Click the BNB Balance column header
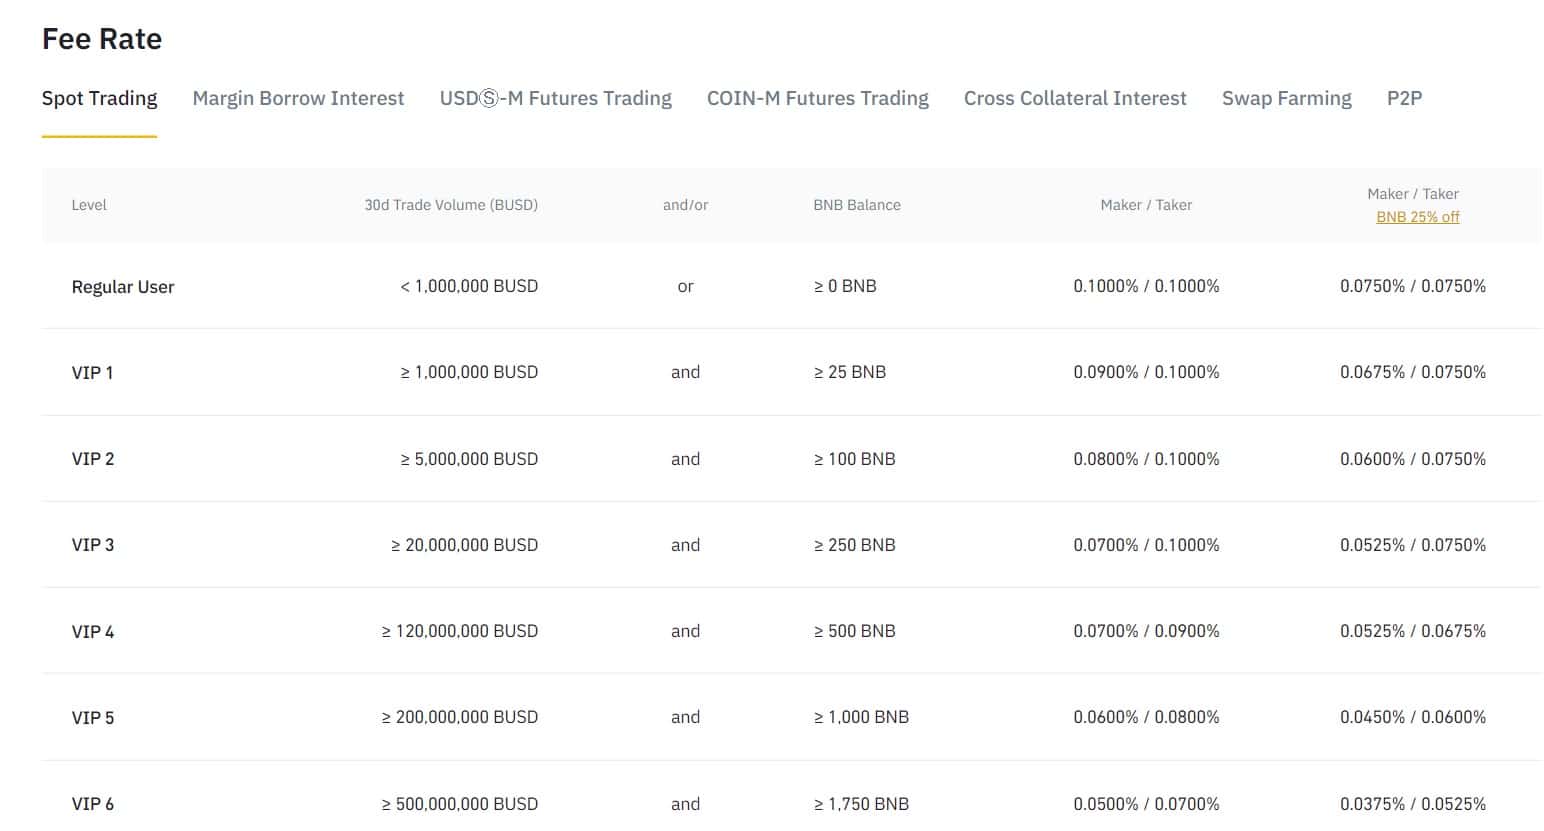The width and height of the screenshot is (1544, 831). pos(857,205)
